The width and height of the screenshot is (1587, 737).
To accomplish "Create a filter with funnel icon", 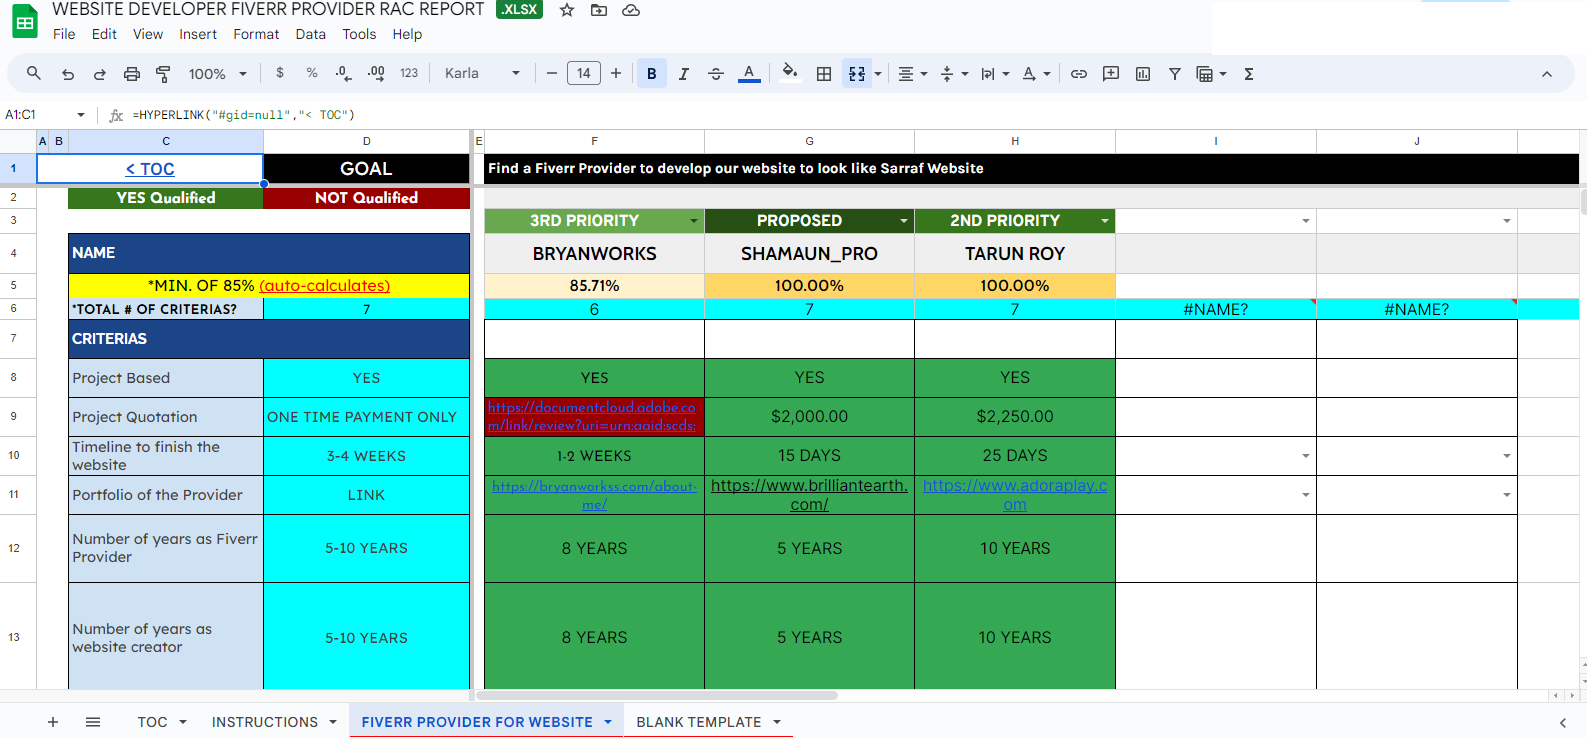I will coord(1175,74).
